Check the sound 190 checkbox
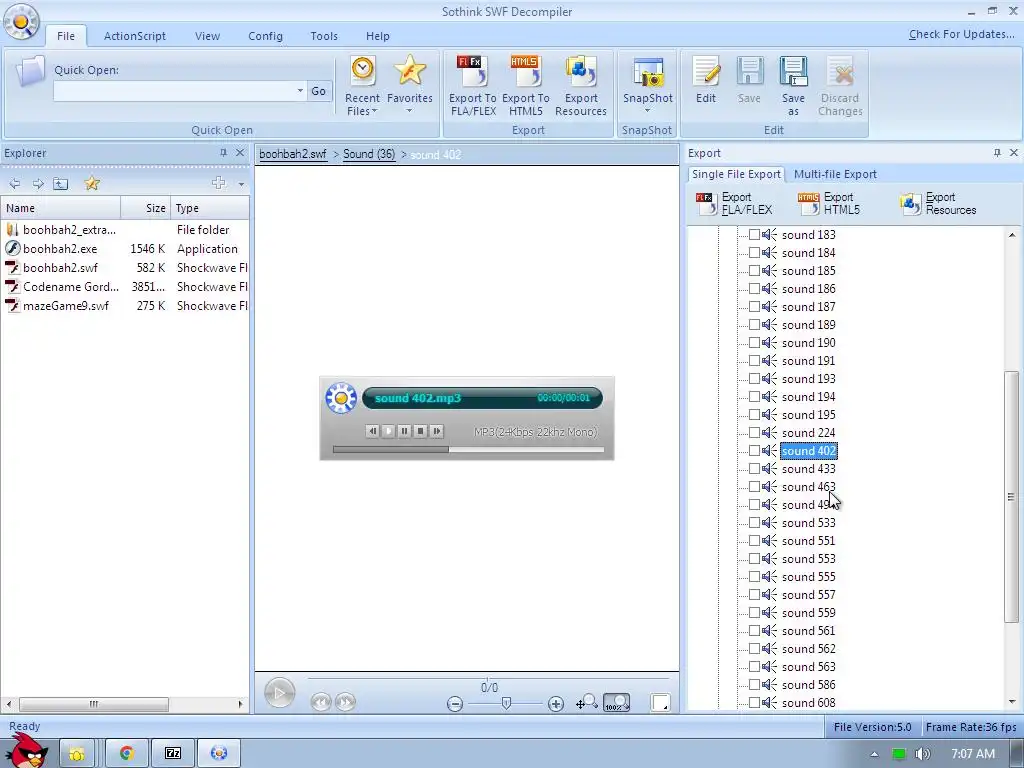The image size is (1024, 768). tap(754, 343)
